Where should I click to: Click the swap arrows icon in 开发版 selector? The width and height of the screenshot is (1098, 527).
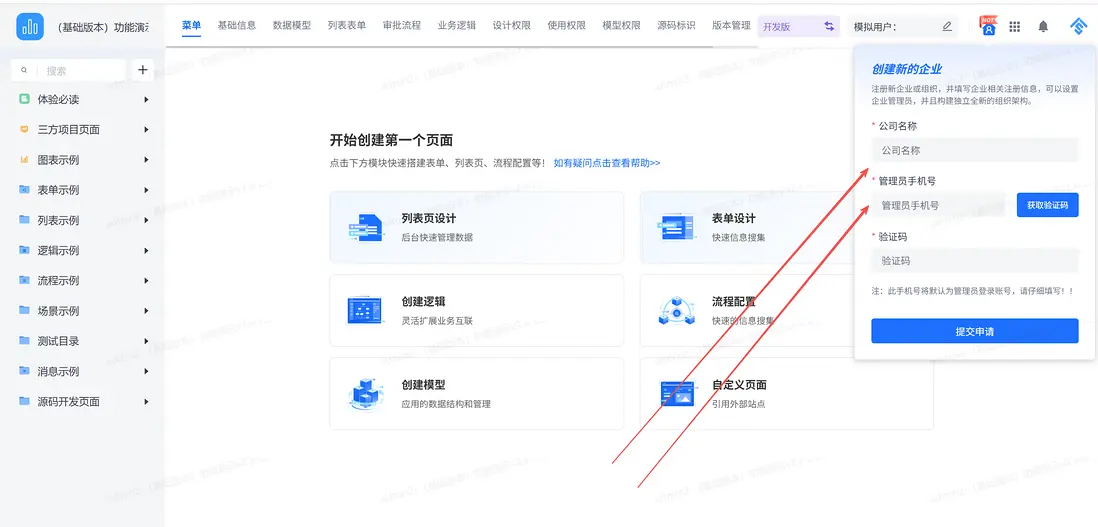coord(829,27)
